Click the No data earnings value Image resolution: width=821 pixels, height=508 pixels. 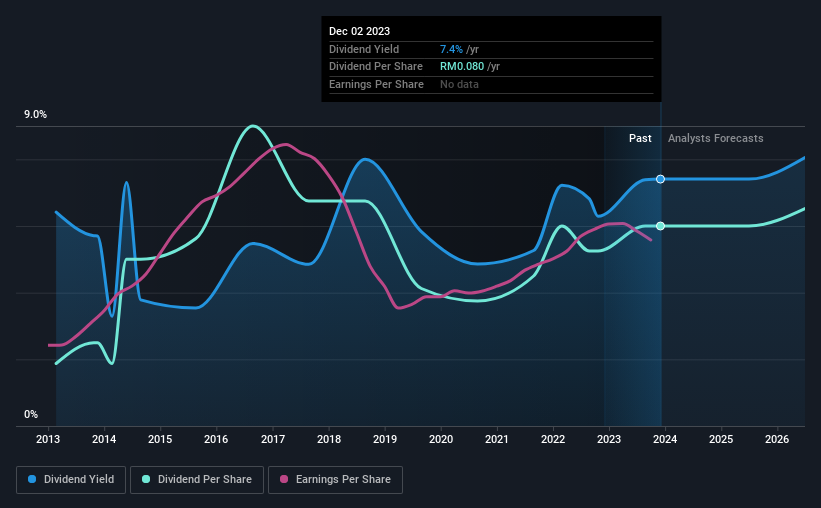point(459,84)
